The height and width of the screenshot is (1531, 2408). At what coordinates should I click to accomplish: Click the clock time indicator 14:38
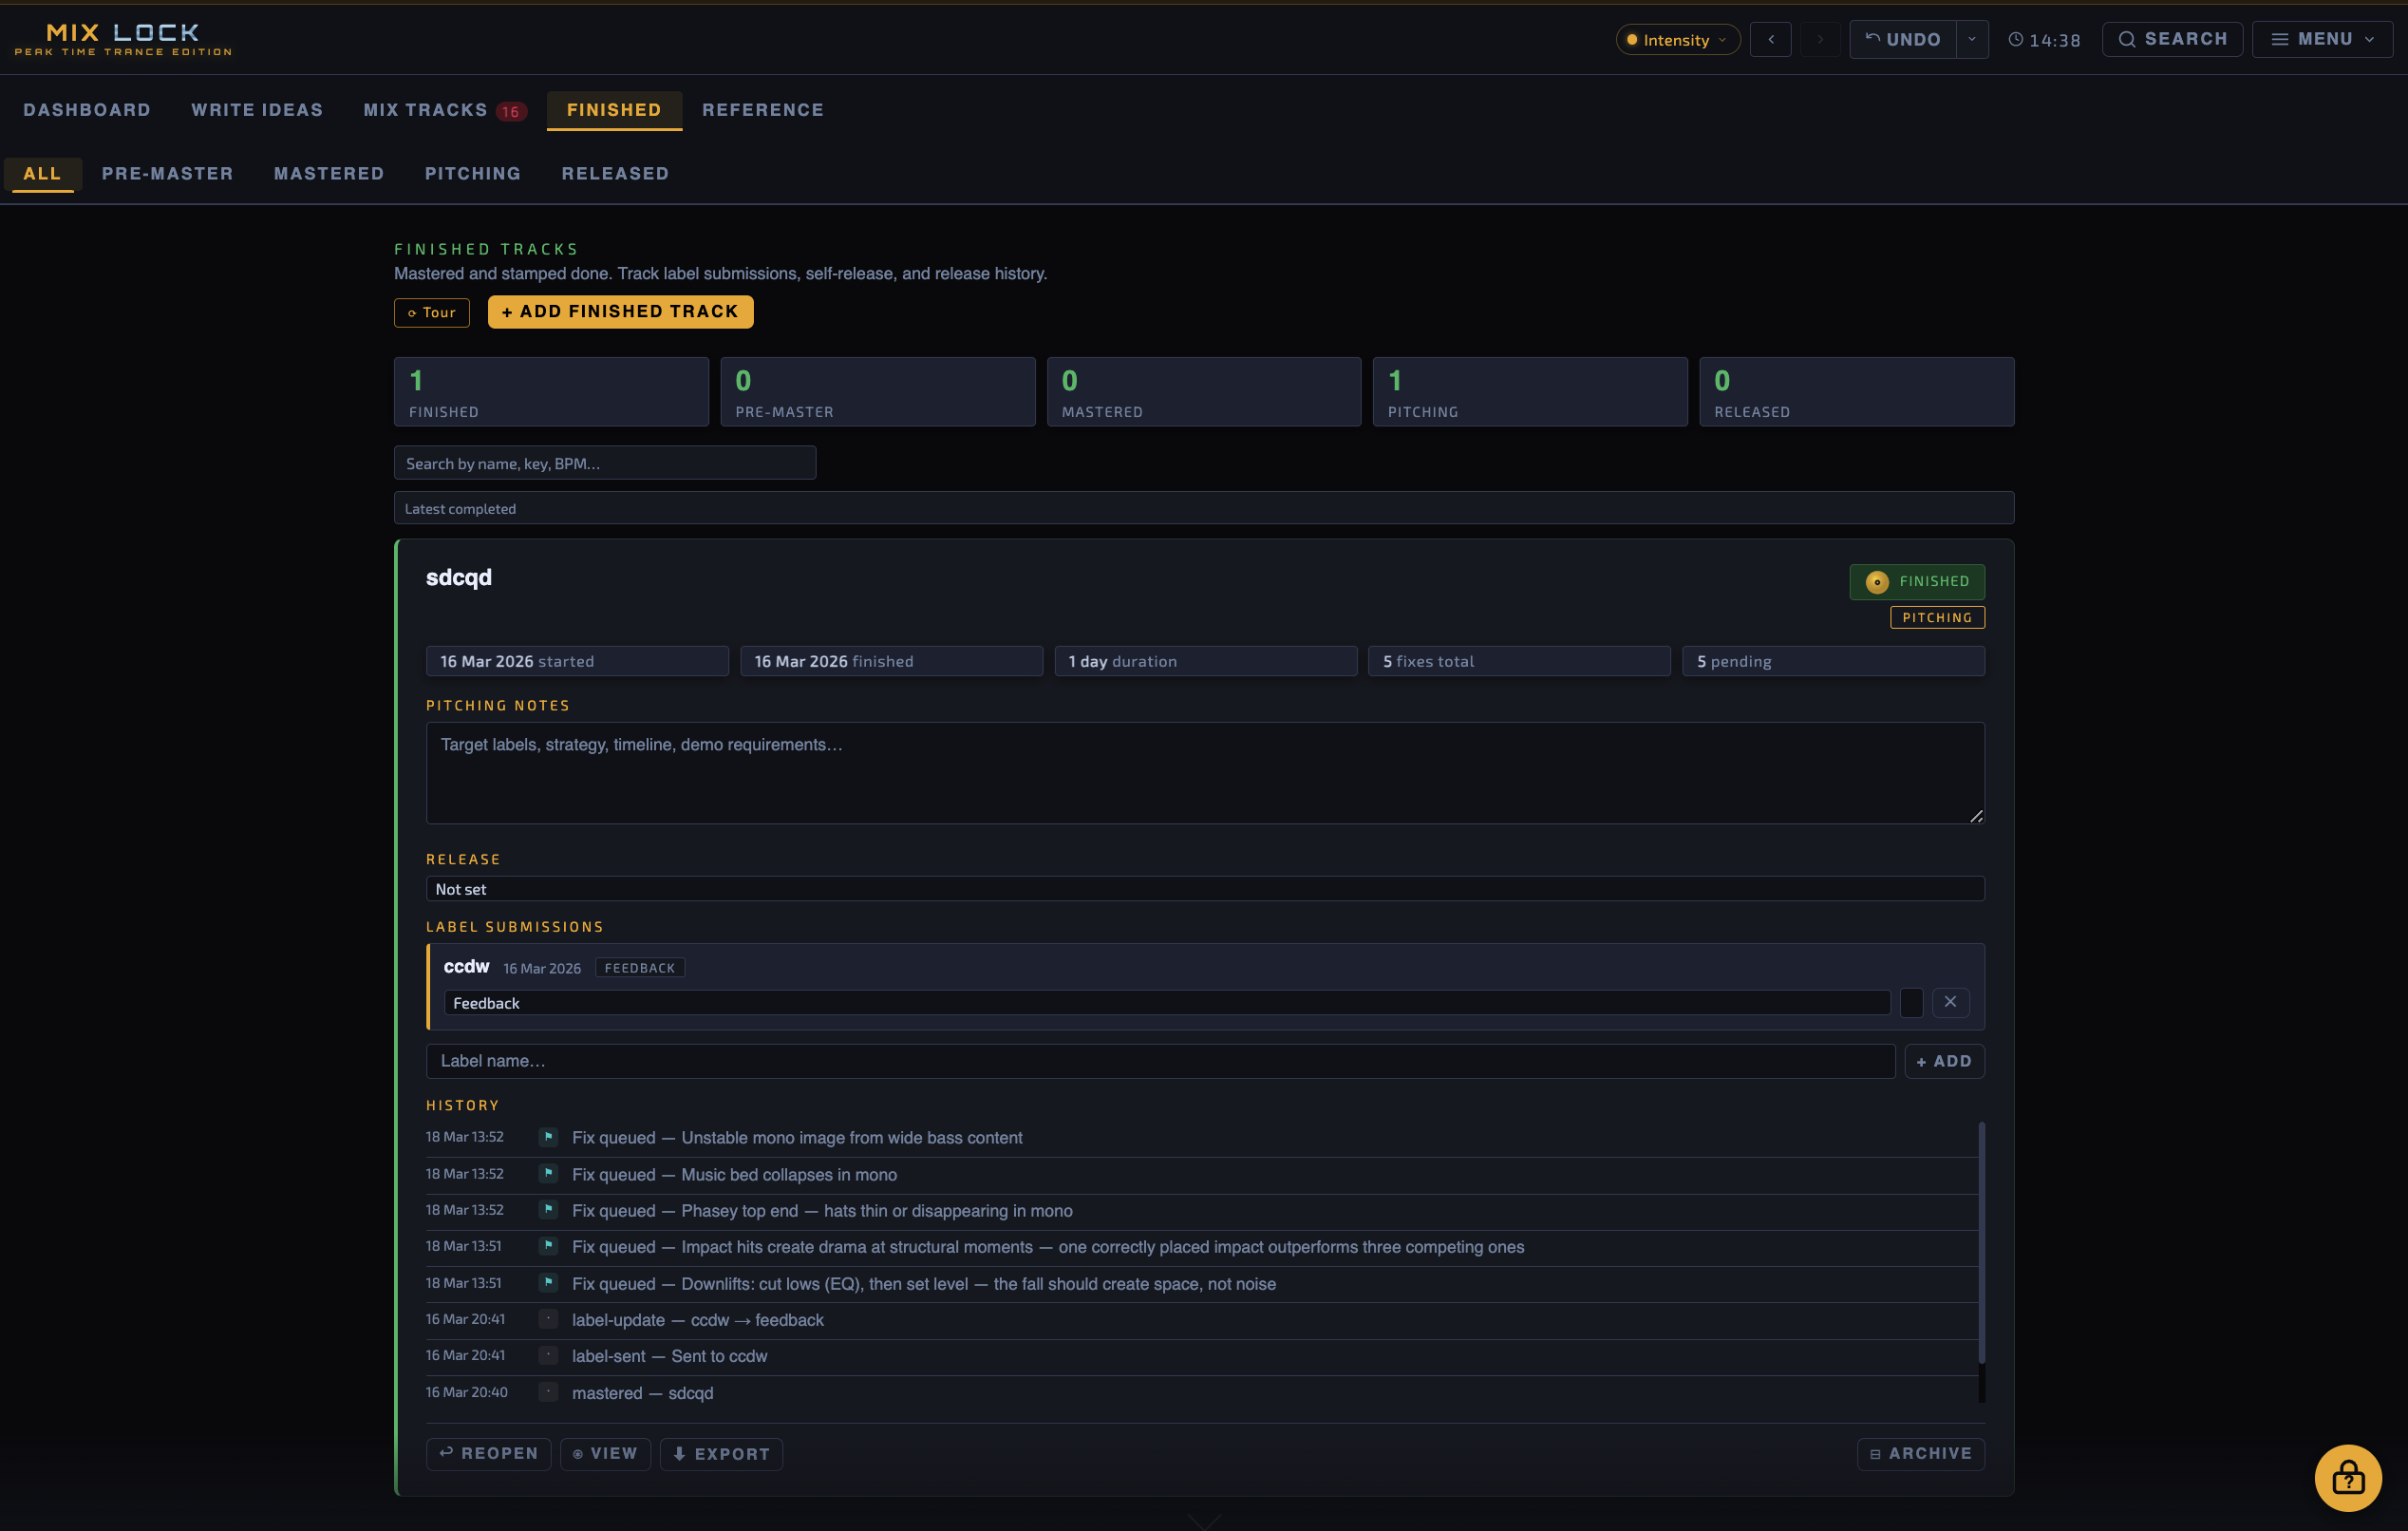pyautogui.click(x=2044, y=40)
